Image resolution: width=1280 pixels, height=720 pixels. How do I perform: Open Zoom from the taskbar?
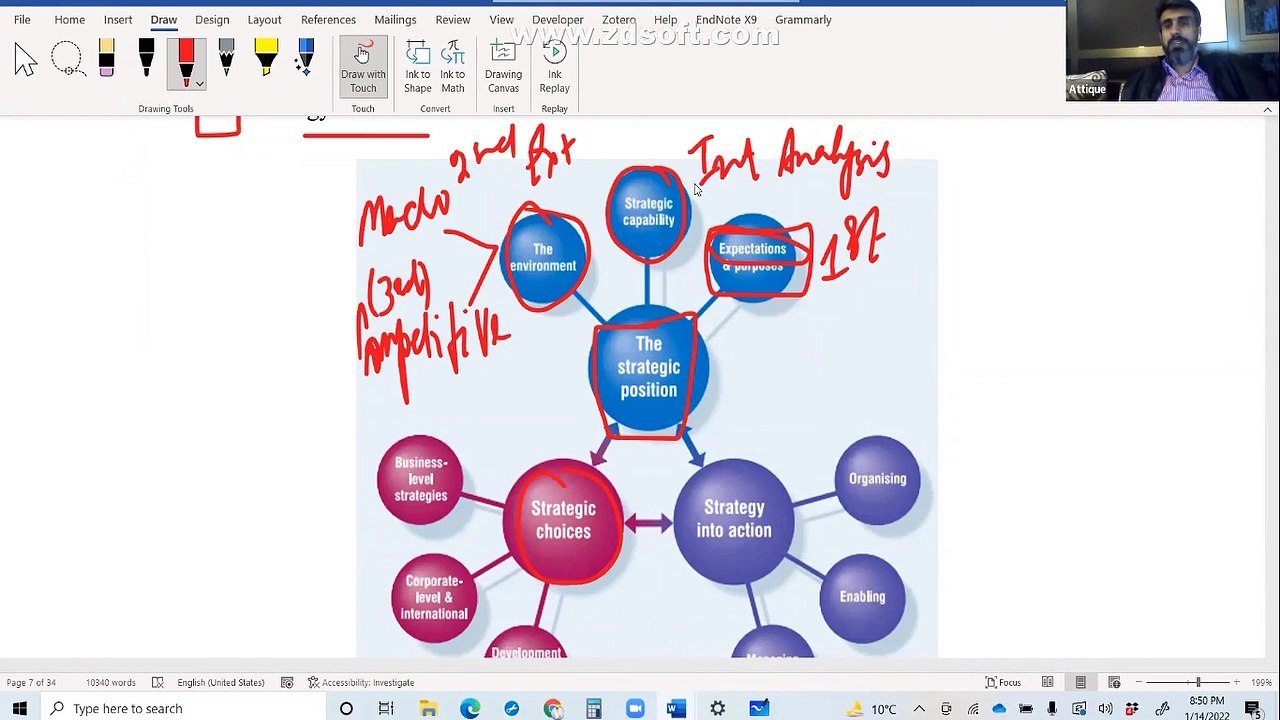(635, 708)
